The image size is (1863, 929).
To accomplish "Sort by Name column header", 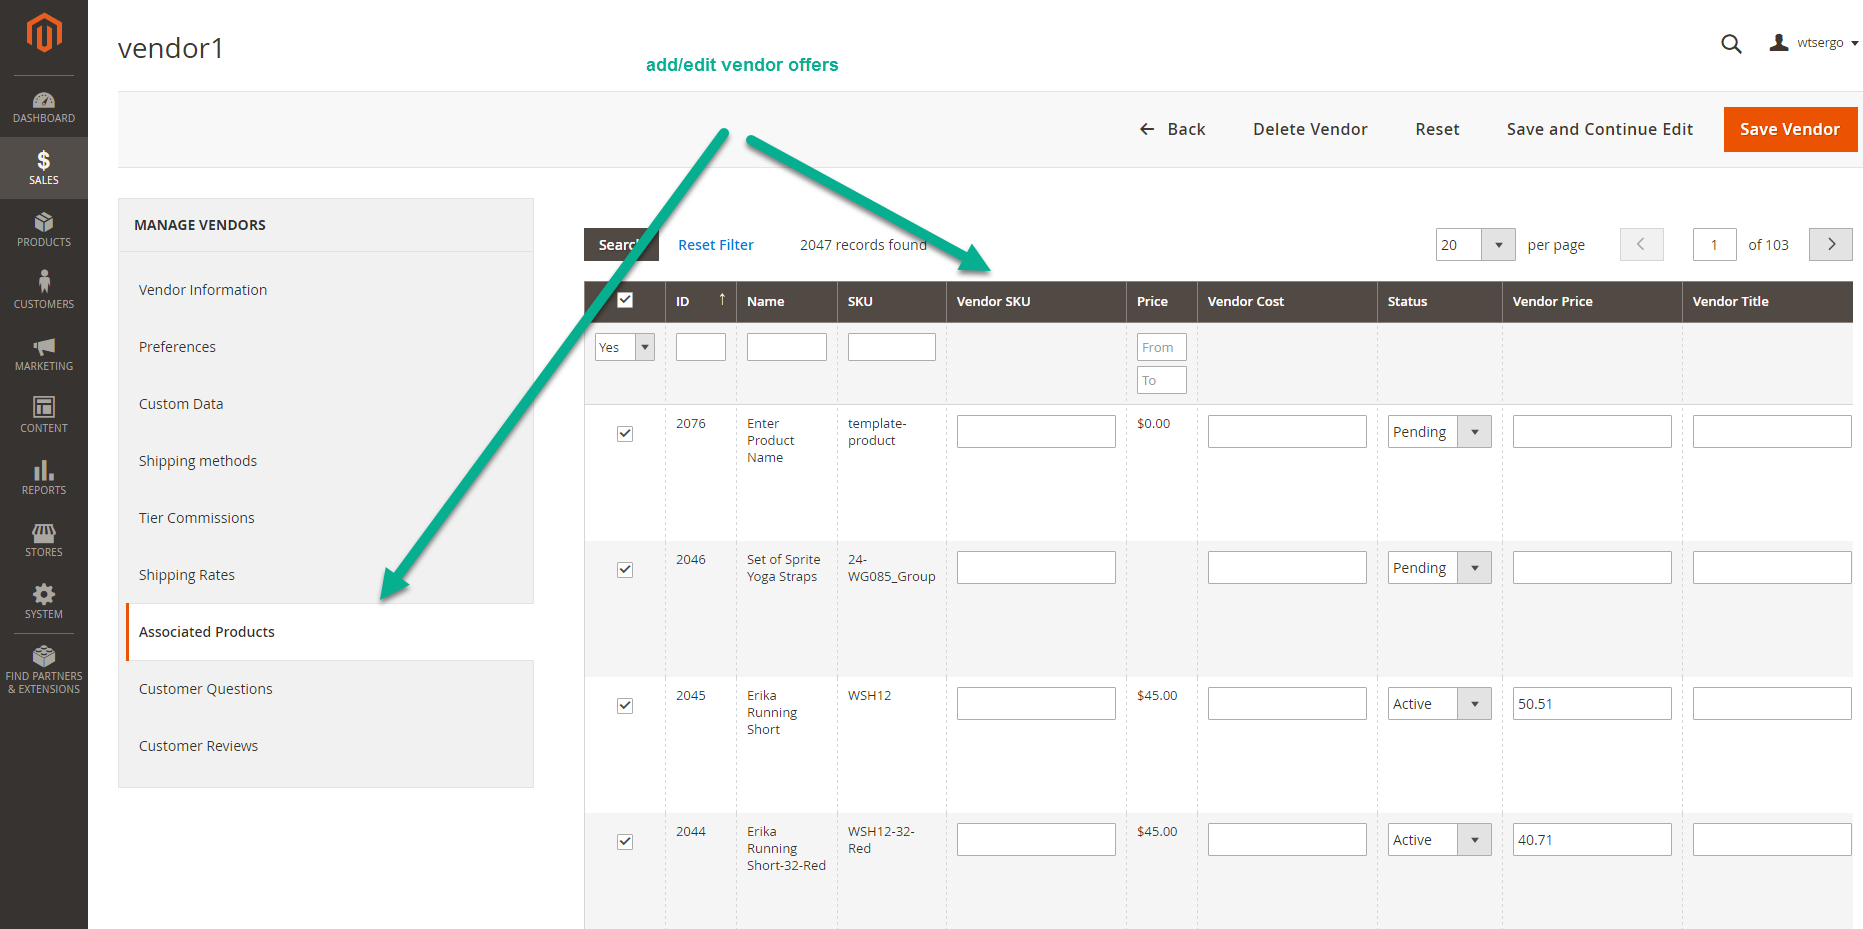I will tap(765, 301).
